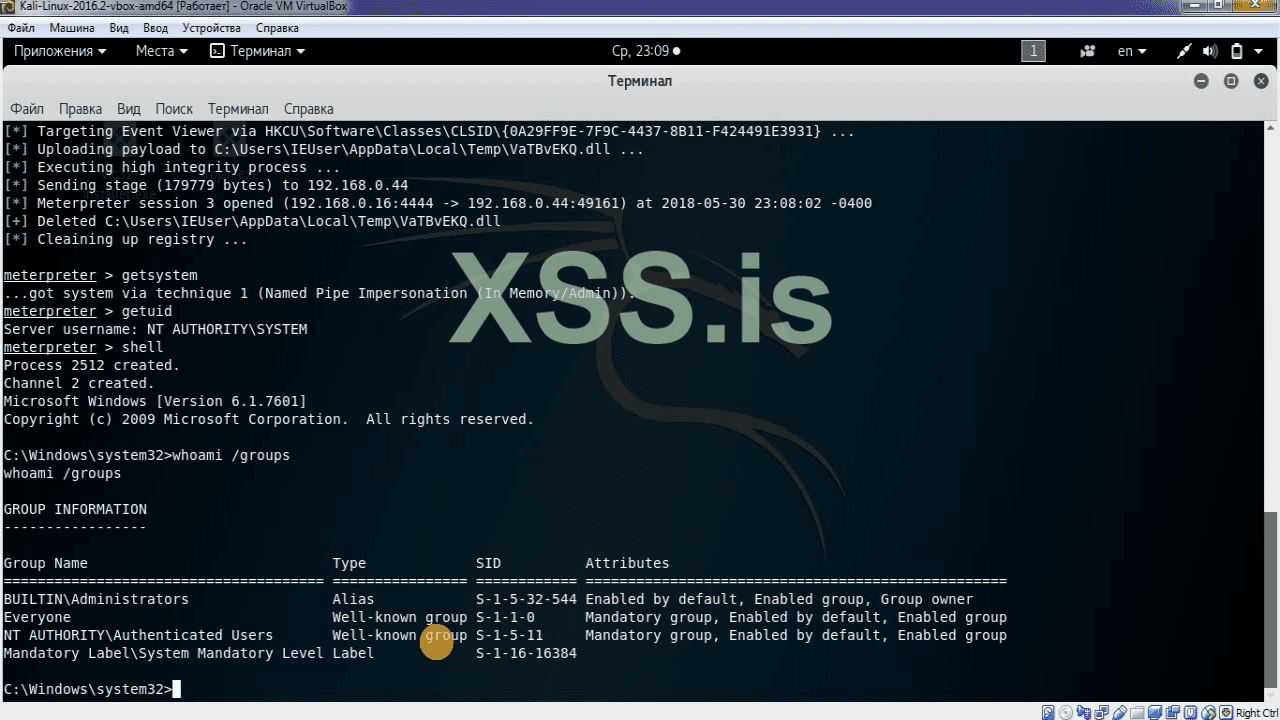
Task: Click the SID value S-1-5-32-544
Action: (526, 599)
